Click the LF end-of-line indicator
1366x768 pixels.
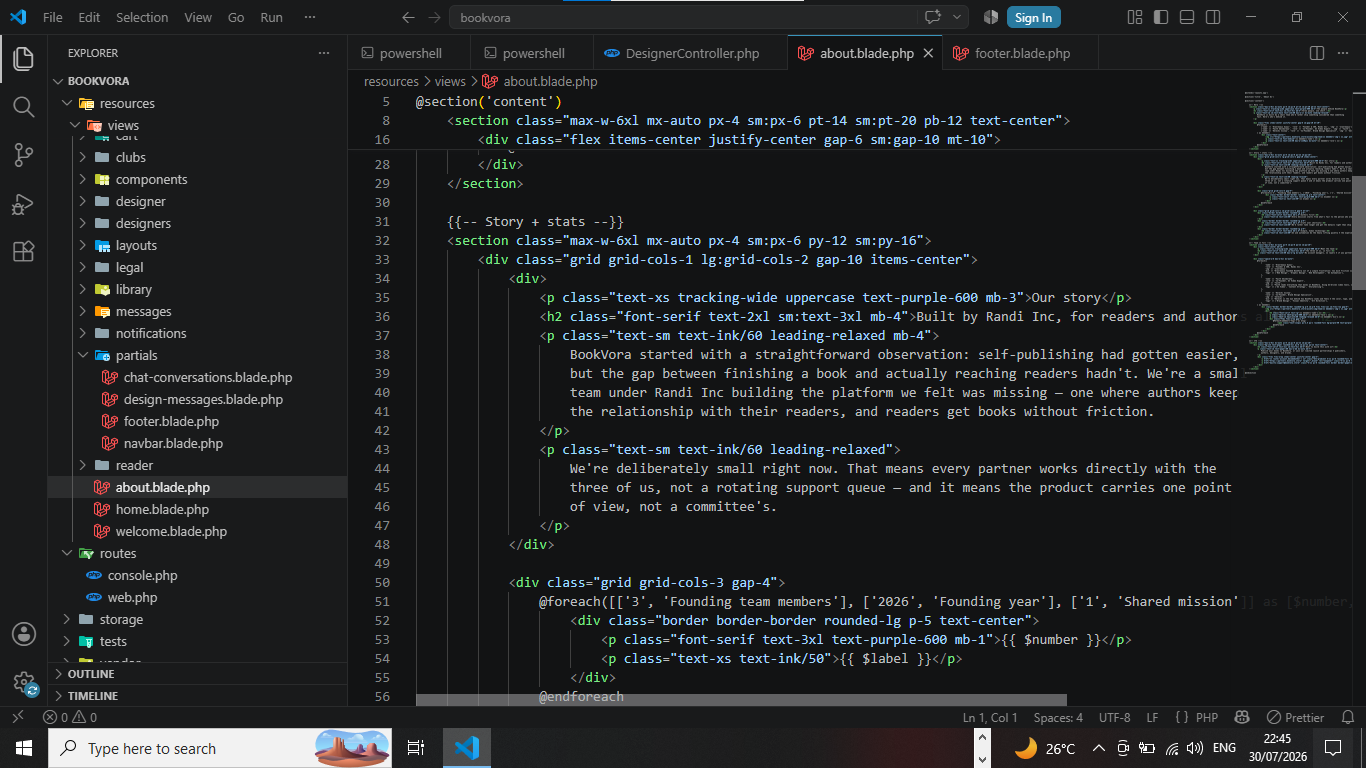pos(1152,717)
